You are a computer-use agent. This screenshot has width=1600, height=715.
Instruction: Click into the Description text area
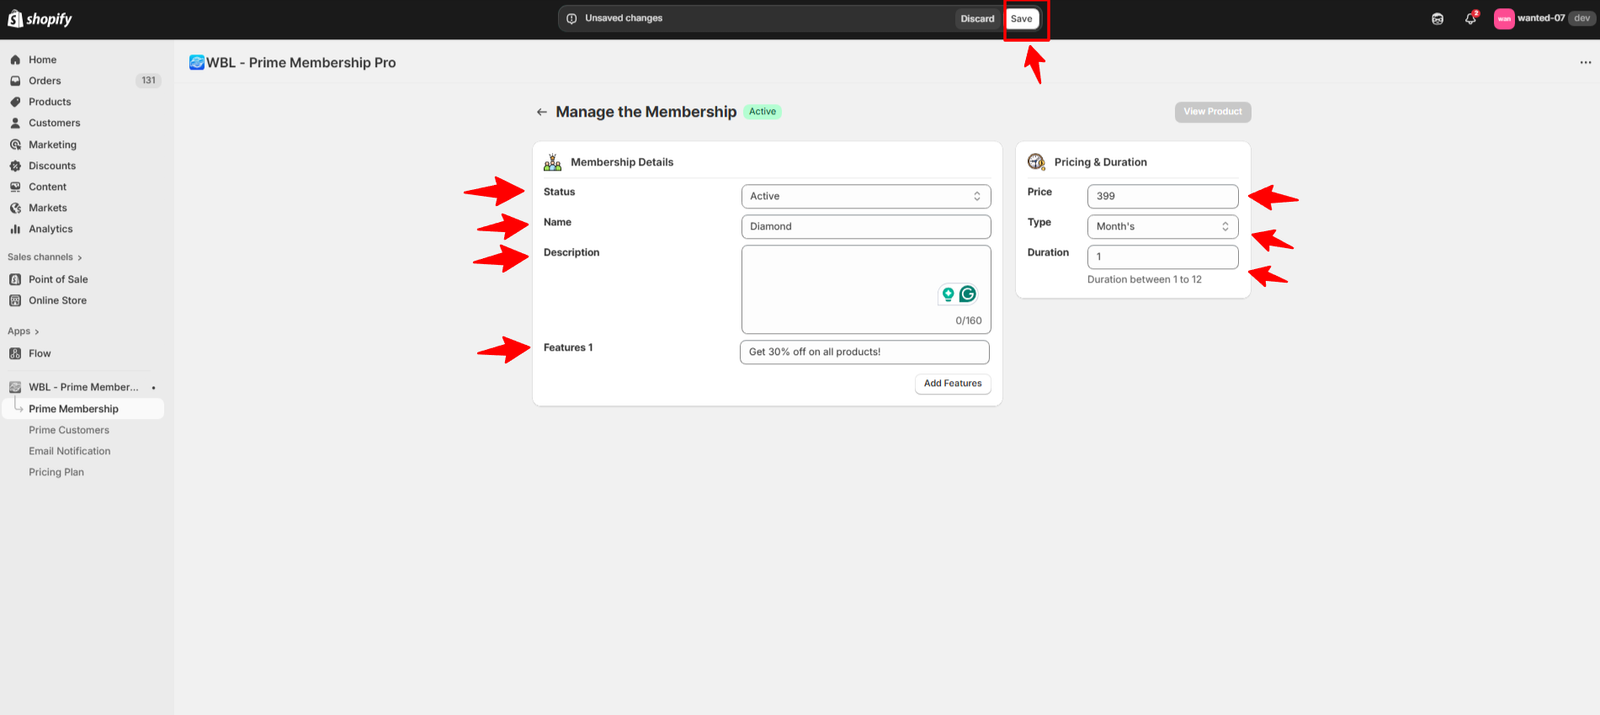[x=866, y=290]
